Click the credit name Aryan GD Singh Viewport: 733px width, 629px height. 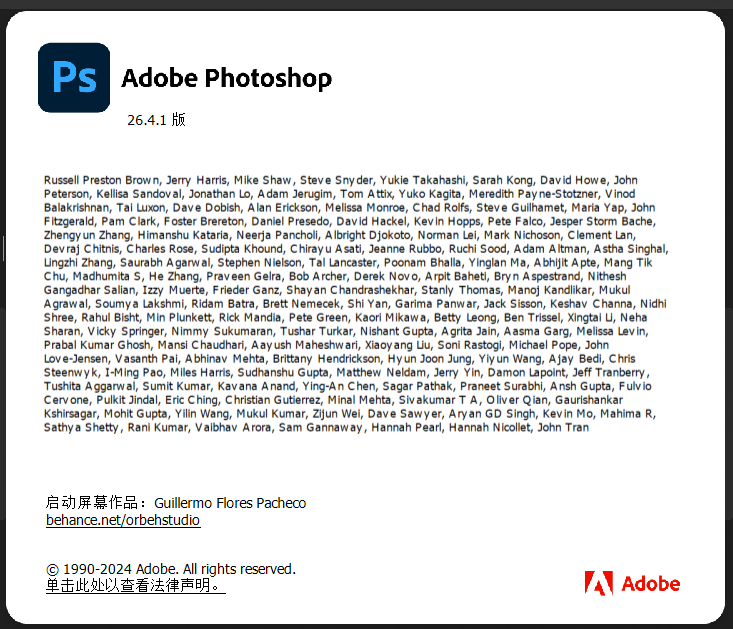(x=492, y=414)
